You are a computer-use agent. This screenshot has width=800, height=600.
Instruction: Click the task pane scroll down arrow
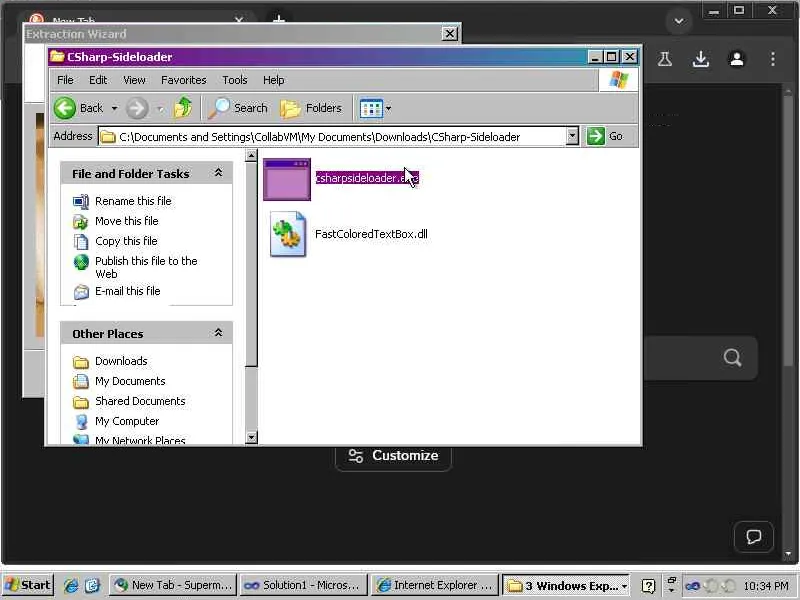(251, 437)
